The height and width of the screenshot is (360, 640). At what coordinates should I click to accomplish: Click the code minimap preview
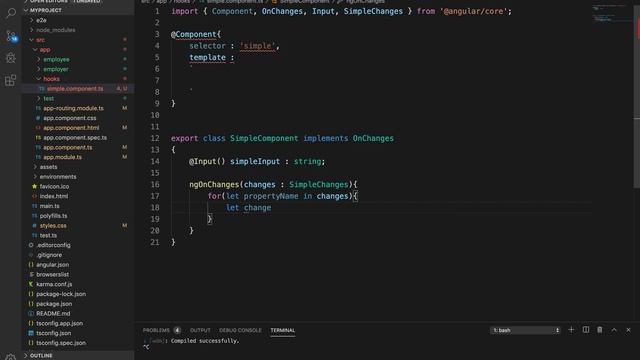[x=609, y=14]
